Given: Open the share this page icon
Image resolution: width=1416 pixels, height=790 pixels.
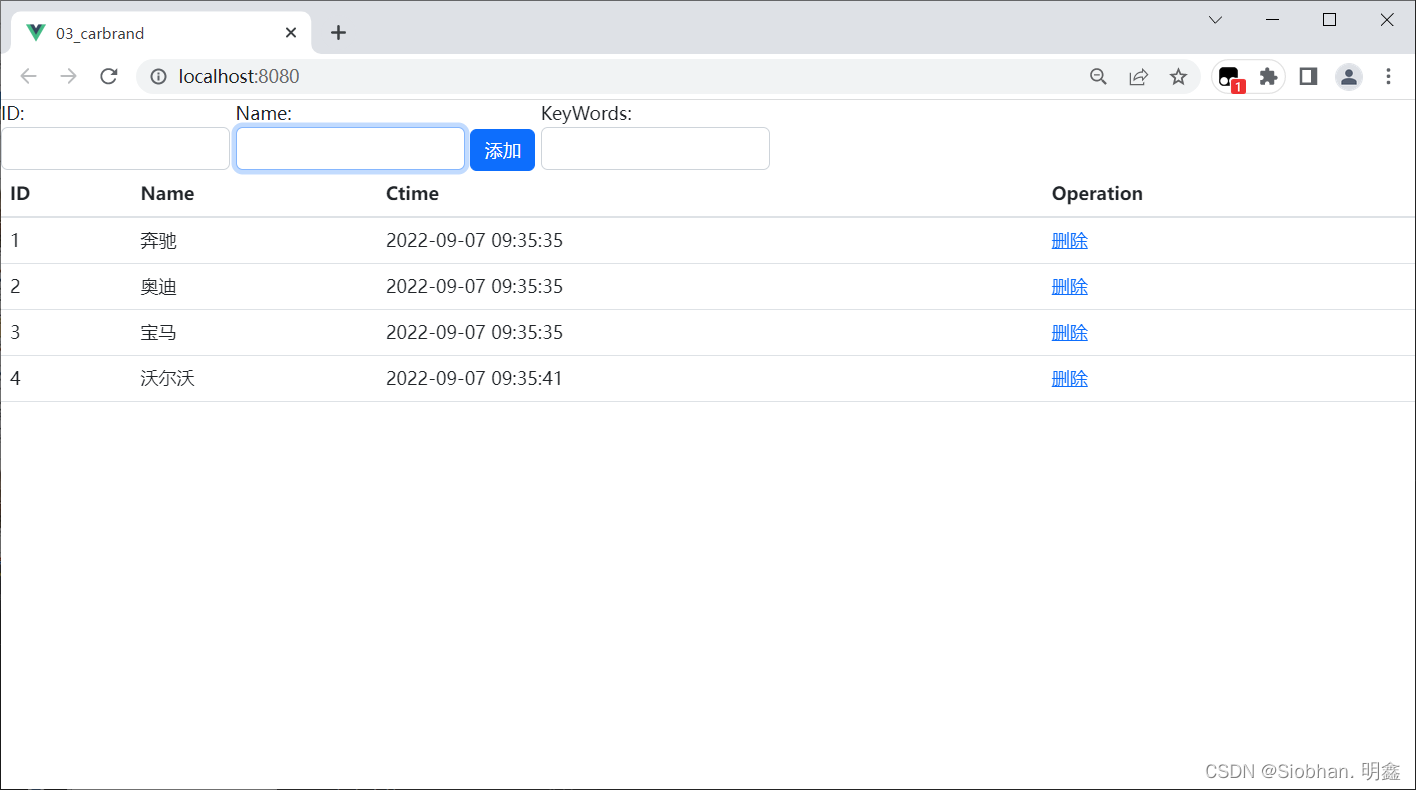Looking at the screenshot, I should [1138, 76].
